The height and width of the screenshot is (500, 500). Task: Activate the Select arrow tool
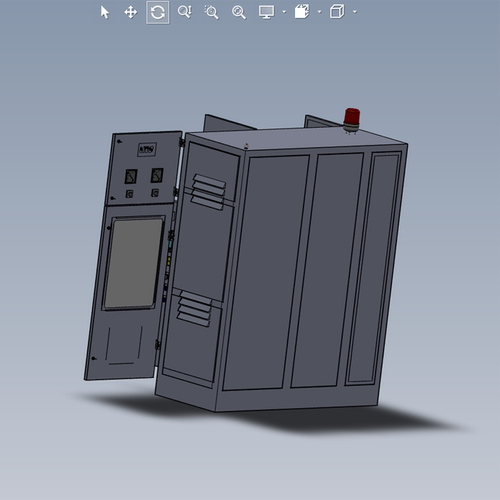pos(105,13)
